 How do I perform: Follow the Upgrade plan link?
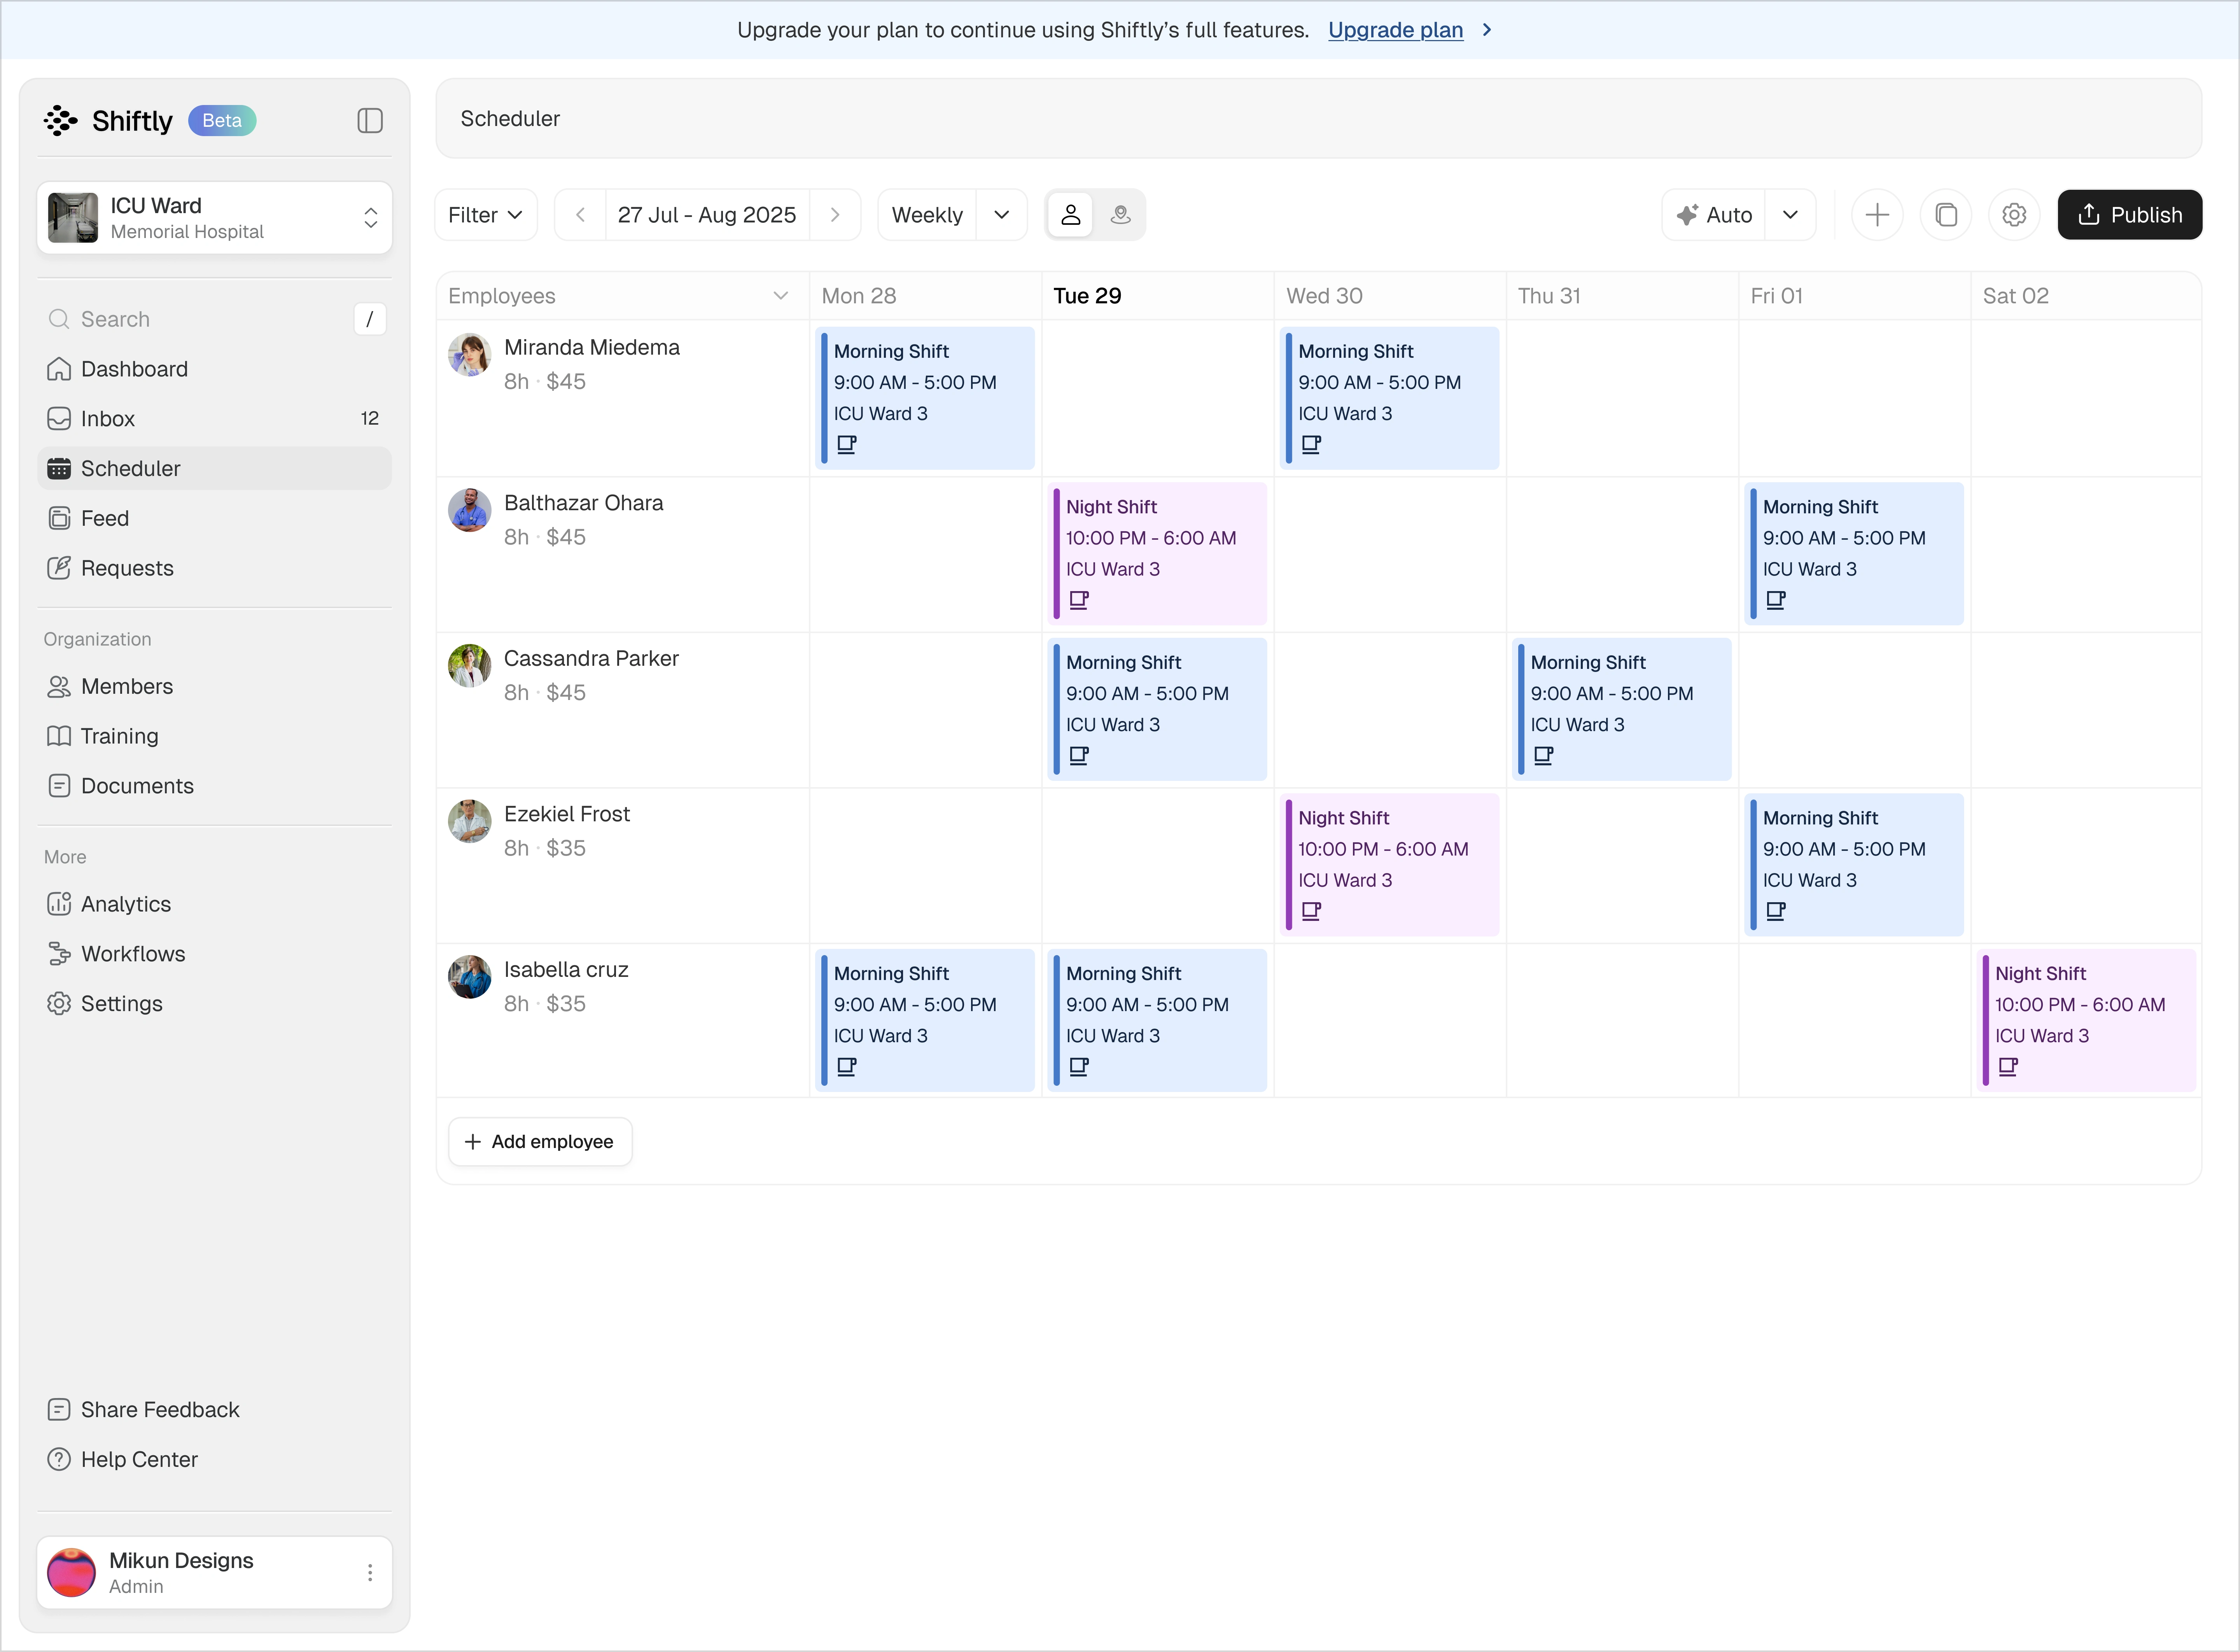[1395, 30]
